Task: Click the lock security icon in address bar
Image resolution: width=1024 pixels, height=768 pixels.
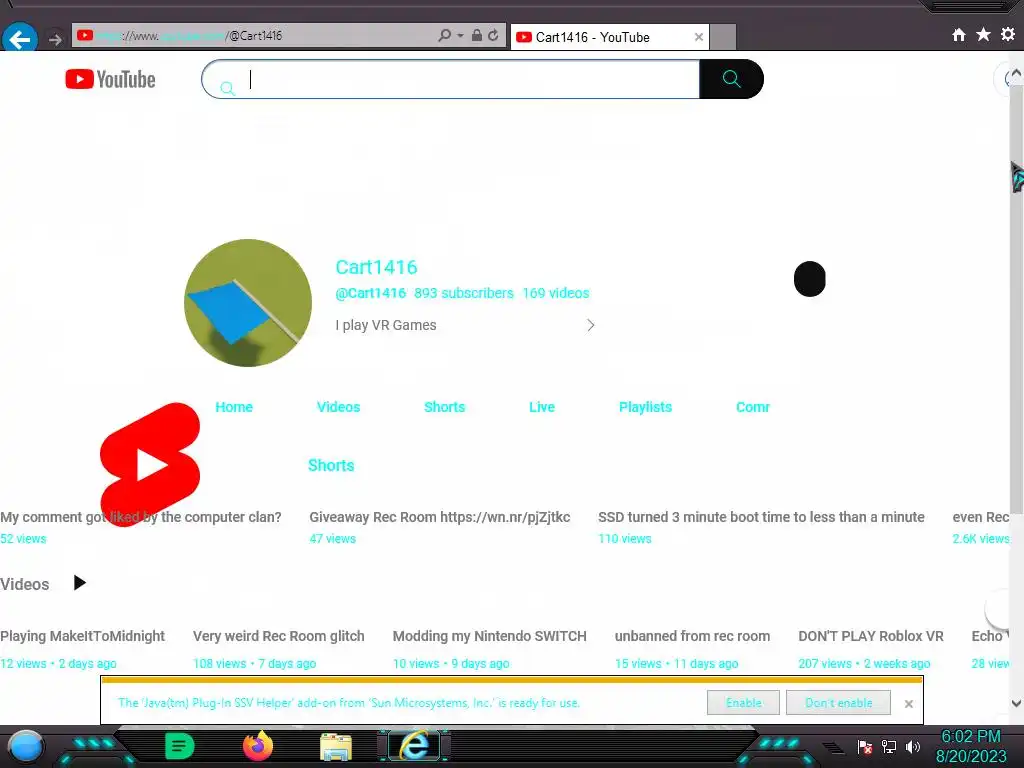Action: pos(477,35)
